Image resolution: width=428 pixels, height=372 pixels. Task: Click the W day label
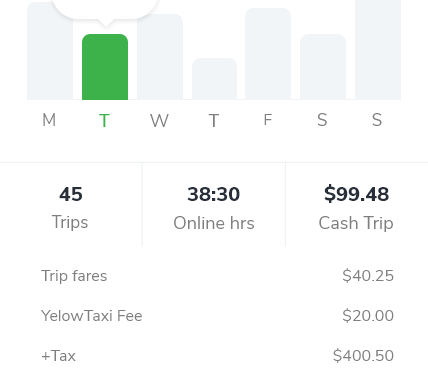(159, 120)
